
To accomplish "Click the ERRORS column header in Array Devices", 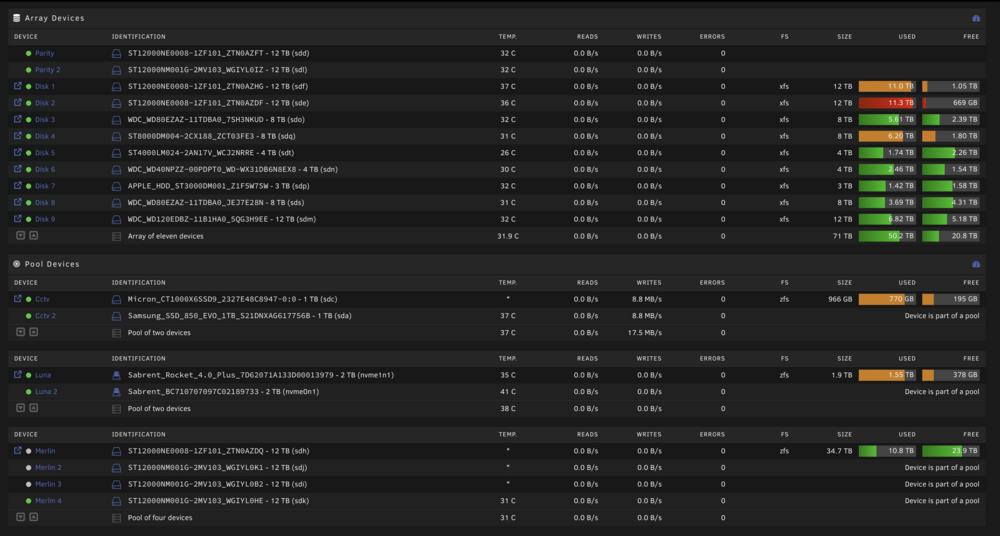I will pos(712,36).
